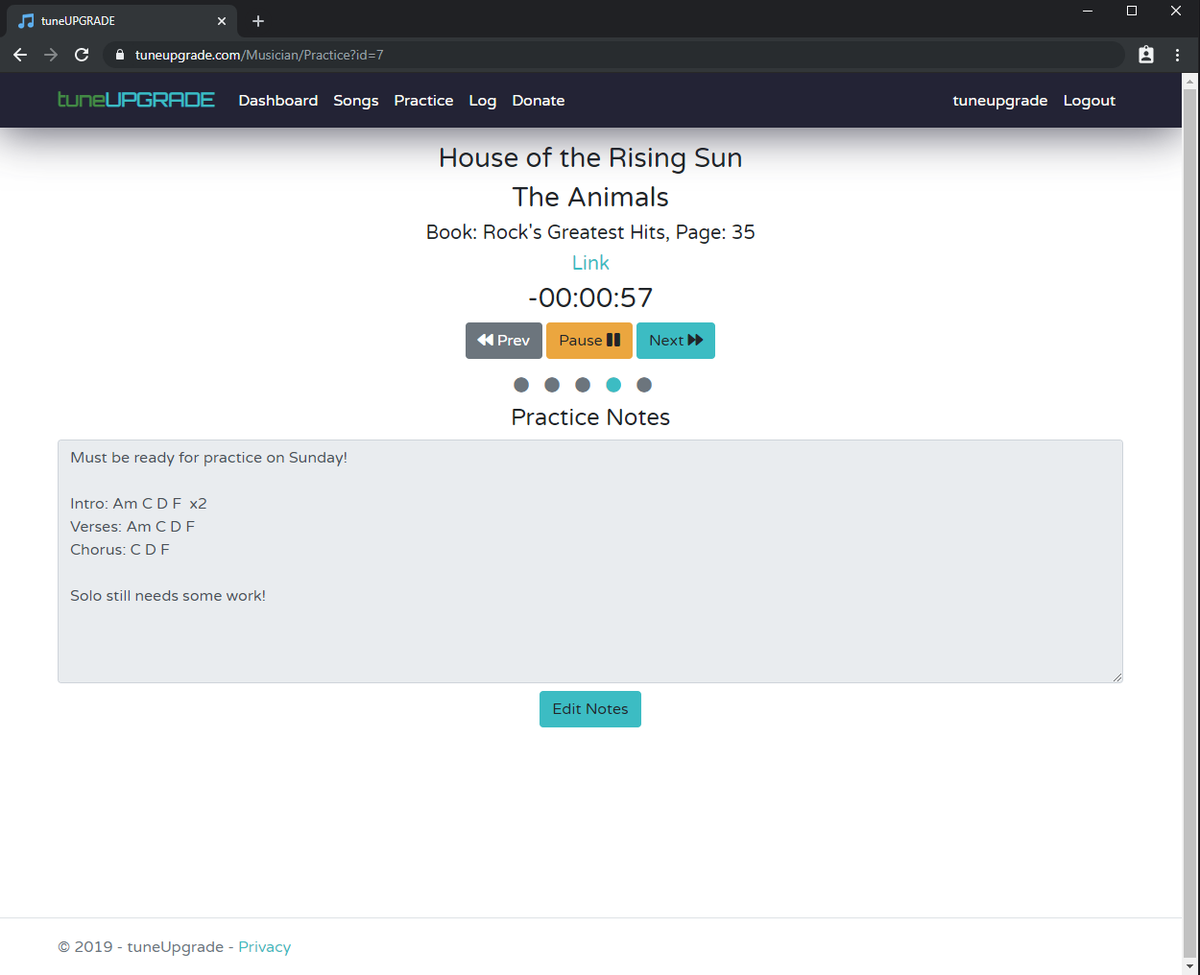Open the song's Link hyperlink
The width and height of the screenshot is (1200, 975).
coord(590,263)
